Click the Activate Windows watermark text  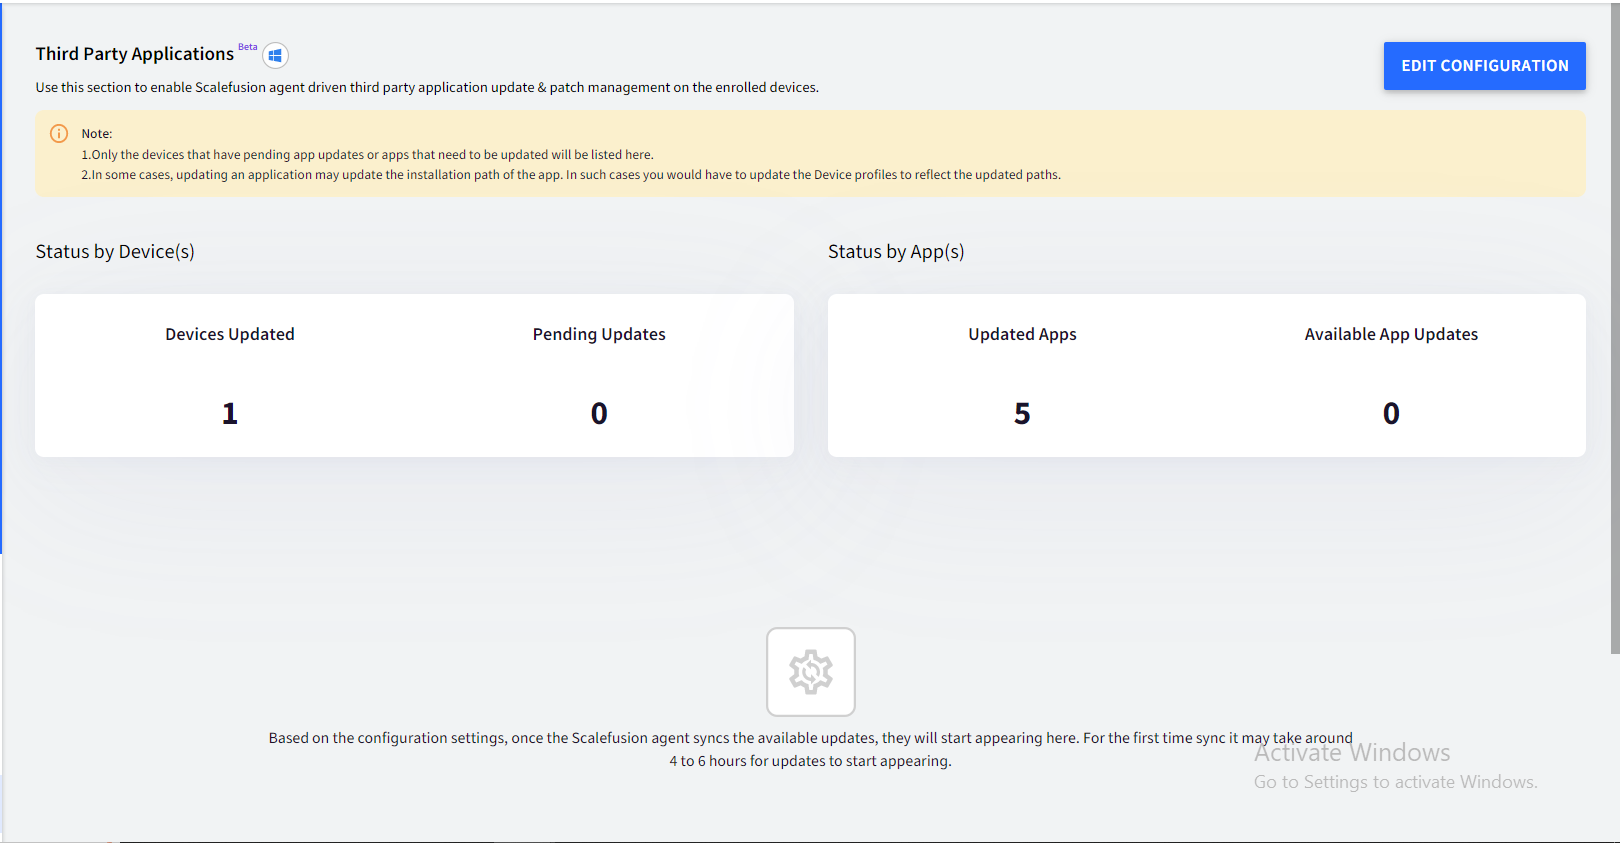point(1352,753)
